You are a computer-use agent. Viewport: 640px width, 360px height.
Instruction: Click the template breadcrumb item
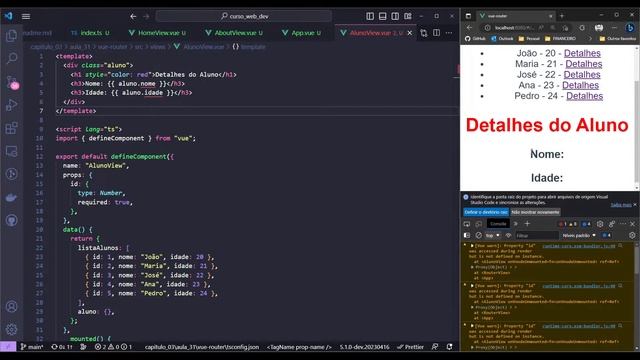click(x=249, y=47)
